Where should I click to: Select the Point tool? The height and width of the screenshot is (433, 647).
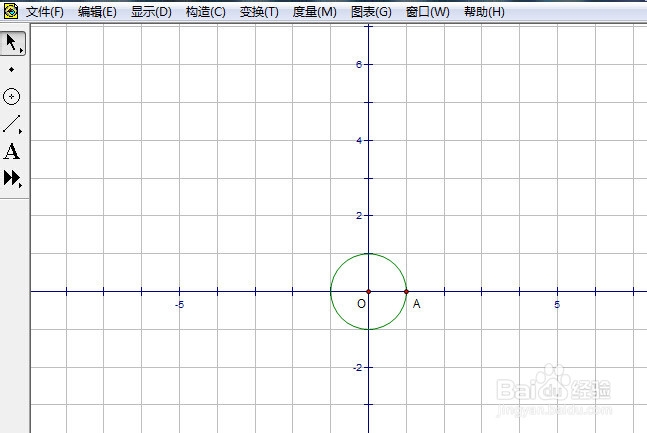click(x=12, y=69)
